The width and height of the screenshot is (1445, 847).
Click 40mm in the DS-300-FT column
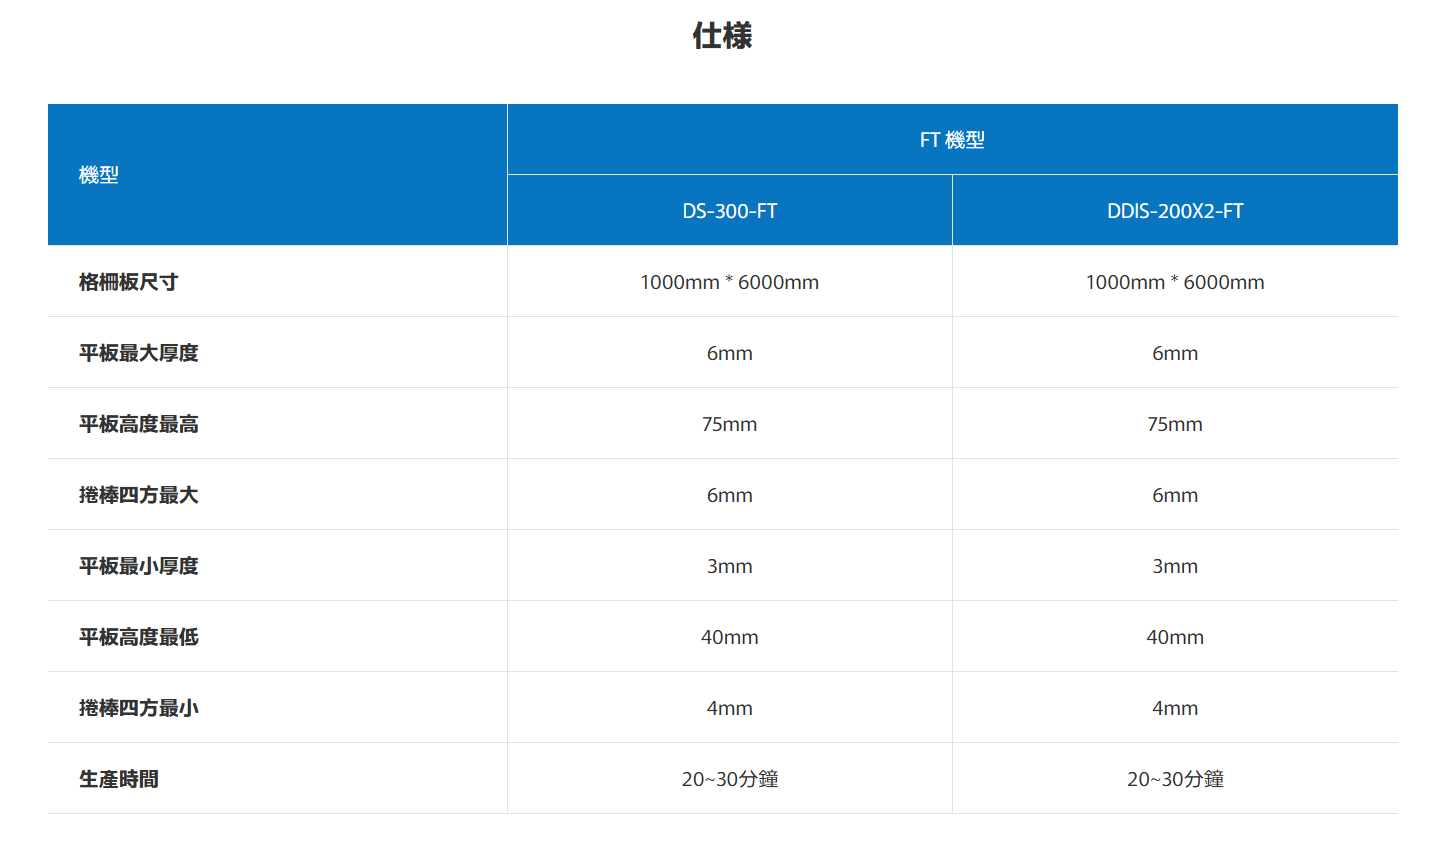[729, 637]
